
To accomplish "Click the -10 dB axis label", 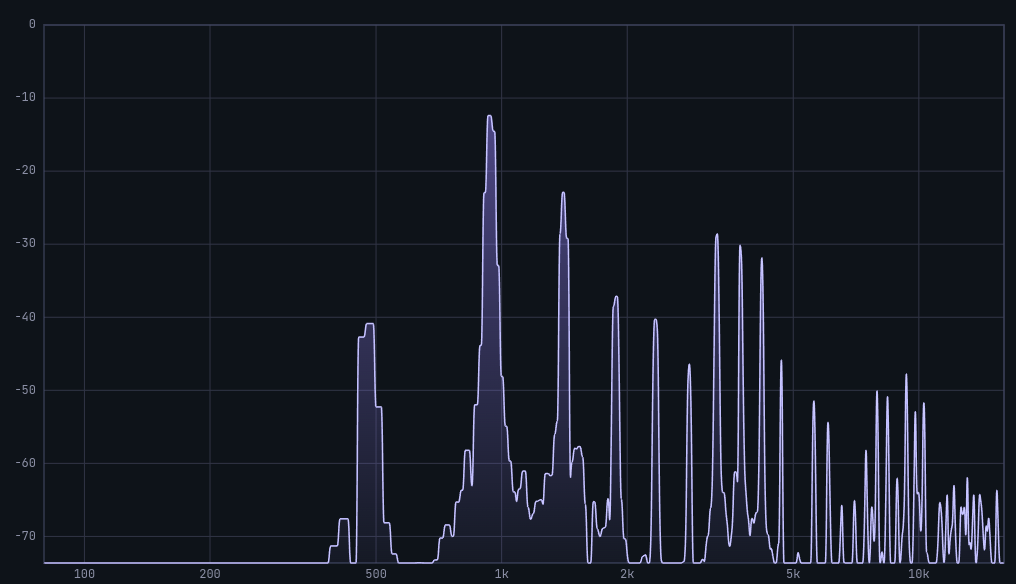I will click(x=26, y=98).
